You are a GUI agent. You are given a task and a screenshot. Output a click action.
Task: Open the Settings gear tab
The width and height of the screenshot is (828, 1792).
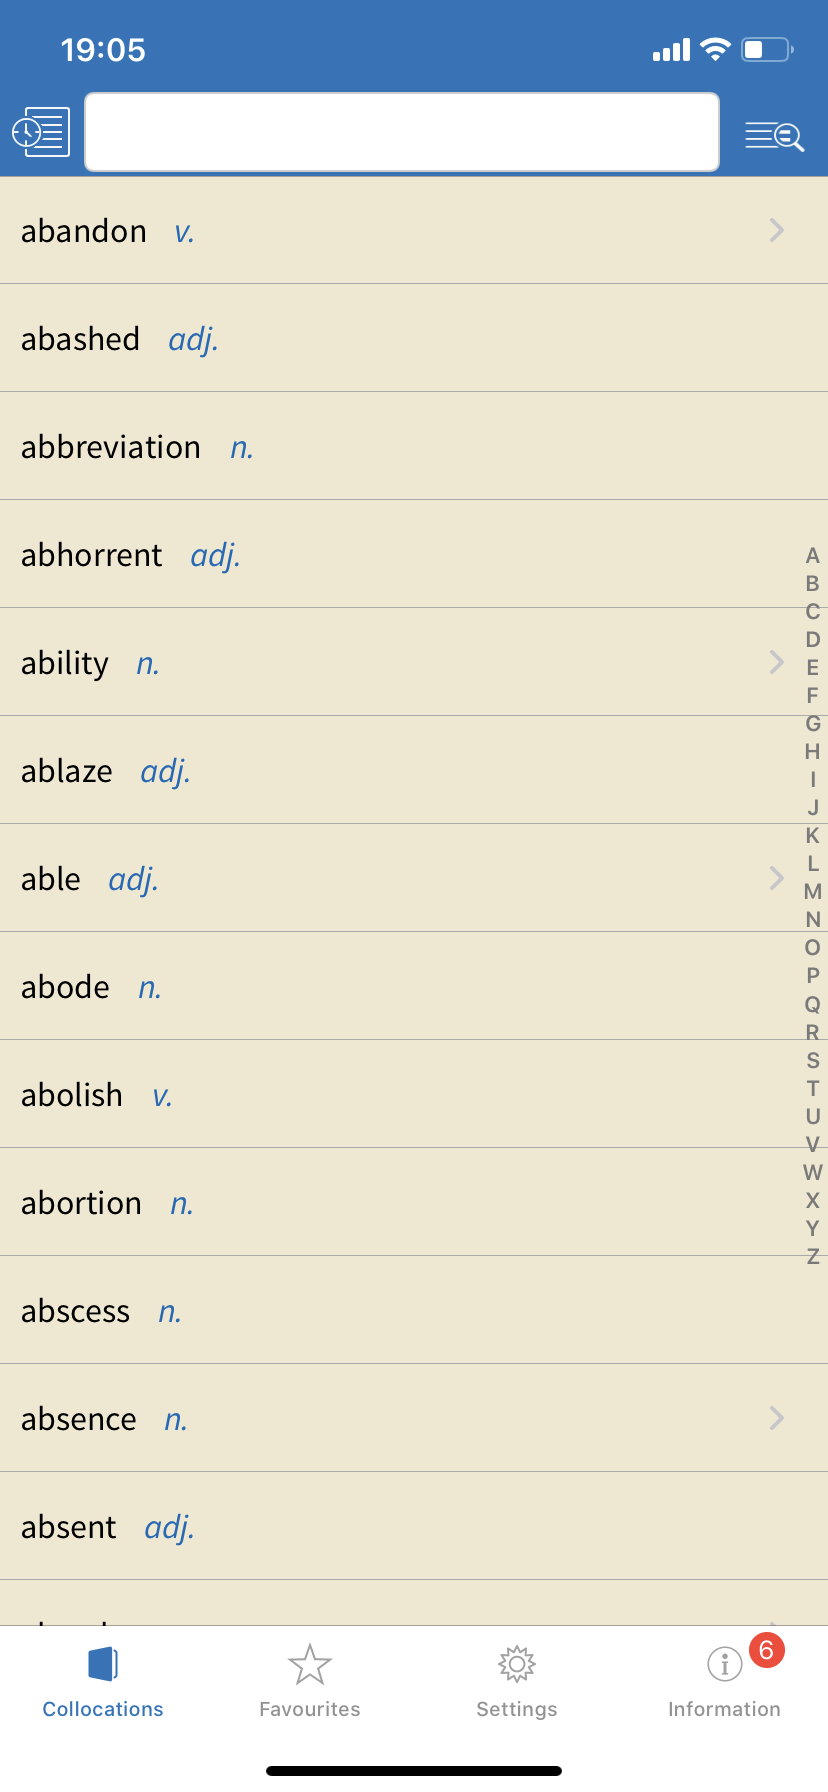coord(517,1681)
